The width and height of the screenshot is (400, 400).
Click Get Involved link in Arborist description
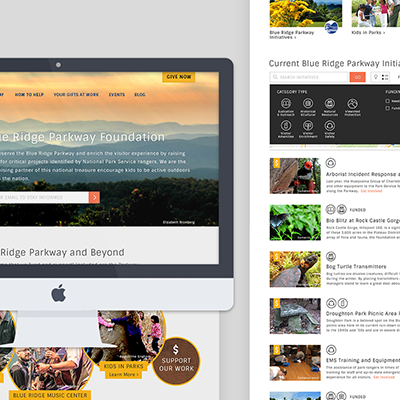click(371, 191)
